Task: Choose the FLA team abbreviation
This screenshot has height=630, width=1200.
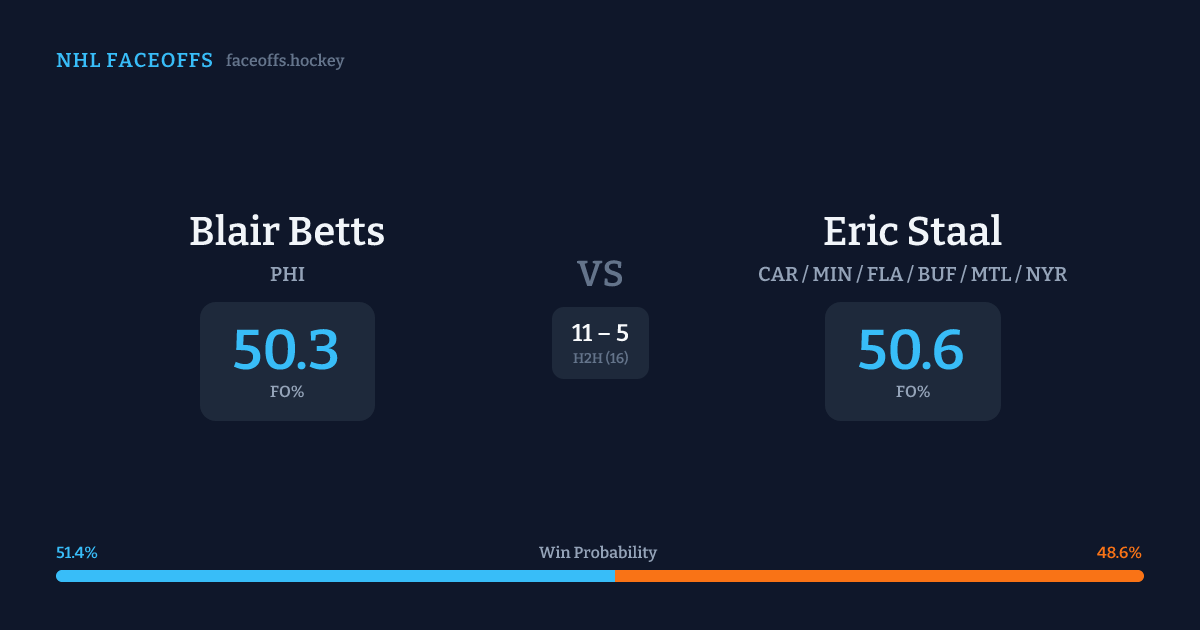Action: click(x=885, y=274)
